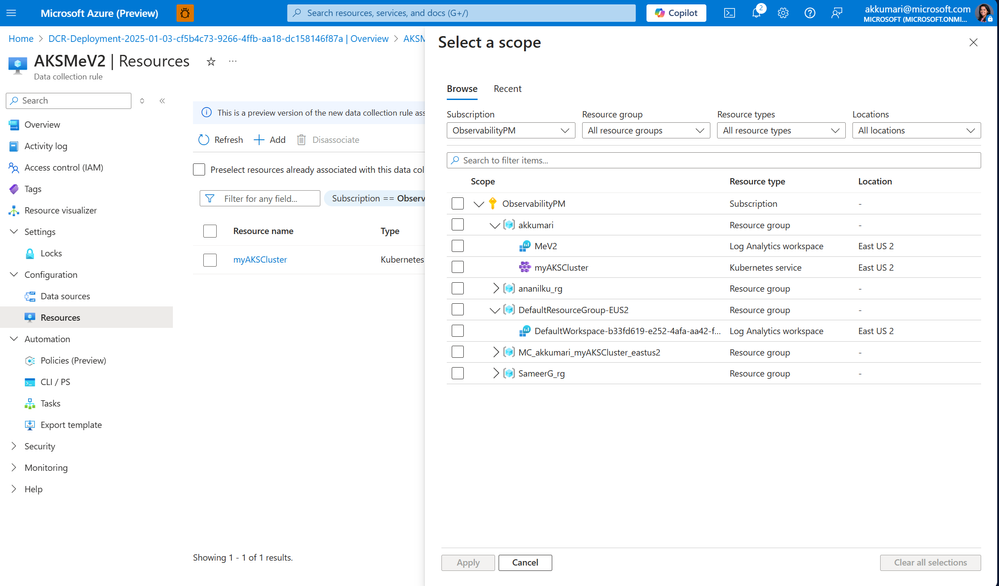
Task: Click the ObservabilityPM subscription key icon
Action: pyautogui.click(x=492, y=204)
